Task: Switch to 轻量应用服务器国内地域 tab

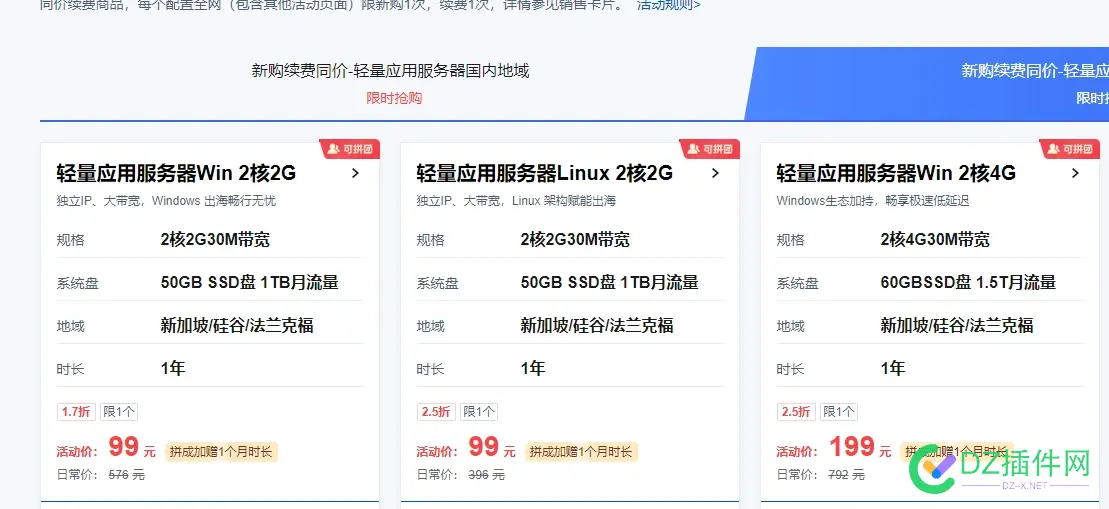Action: (390, 83)
